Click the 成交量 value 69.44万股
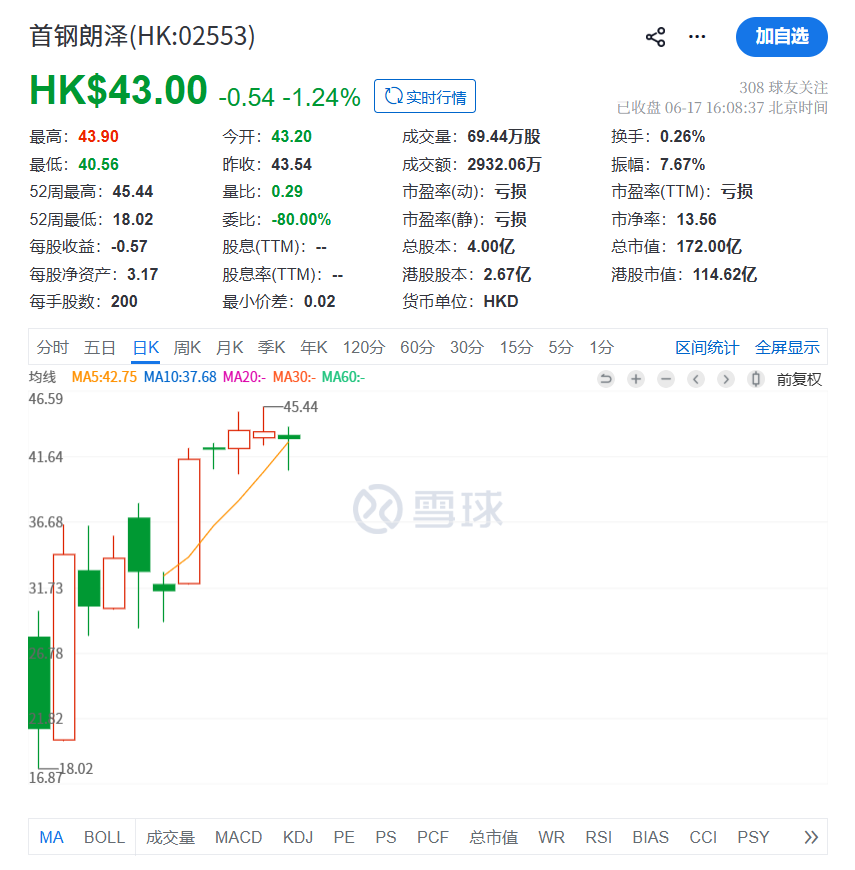This screenshot has height=870, width=855. [504, 136]
